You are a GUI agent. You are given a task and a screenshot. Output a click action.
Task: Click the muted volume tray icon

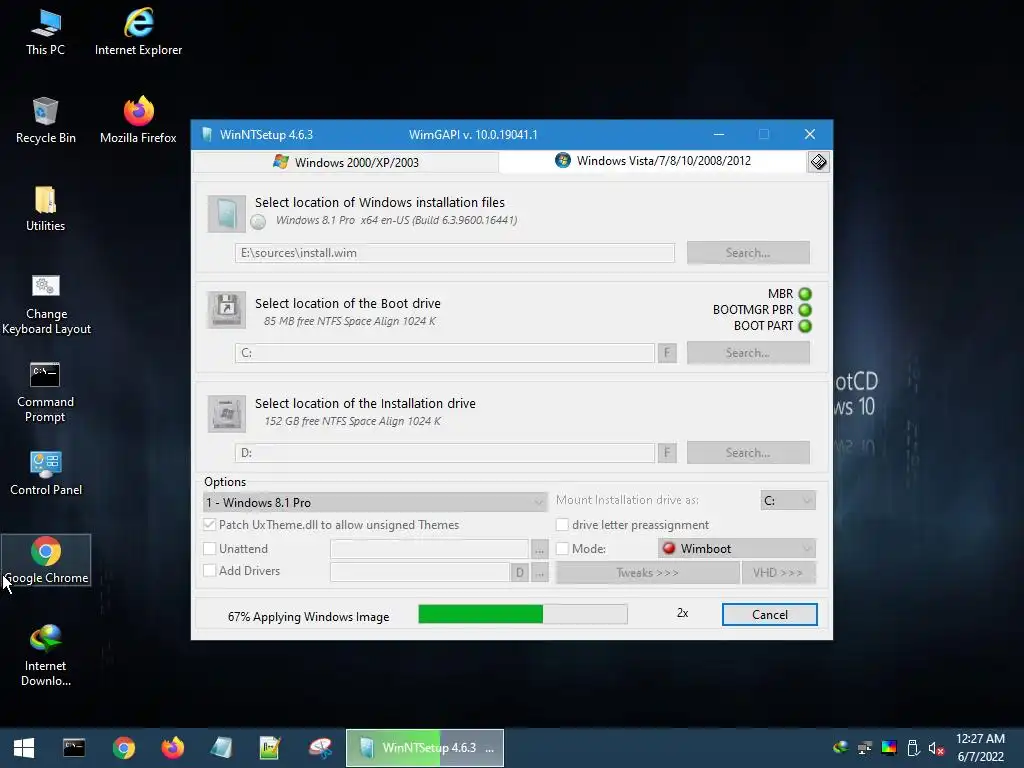936,748
